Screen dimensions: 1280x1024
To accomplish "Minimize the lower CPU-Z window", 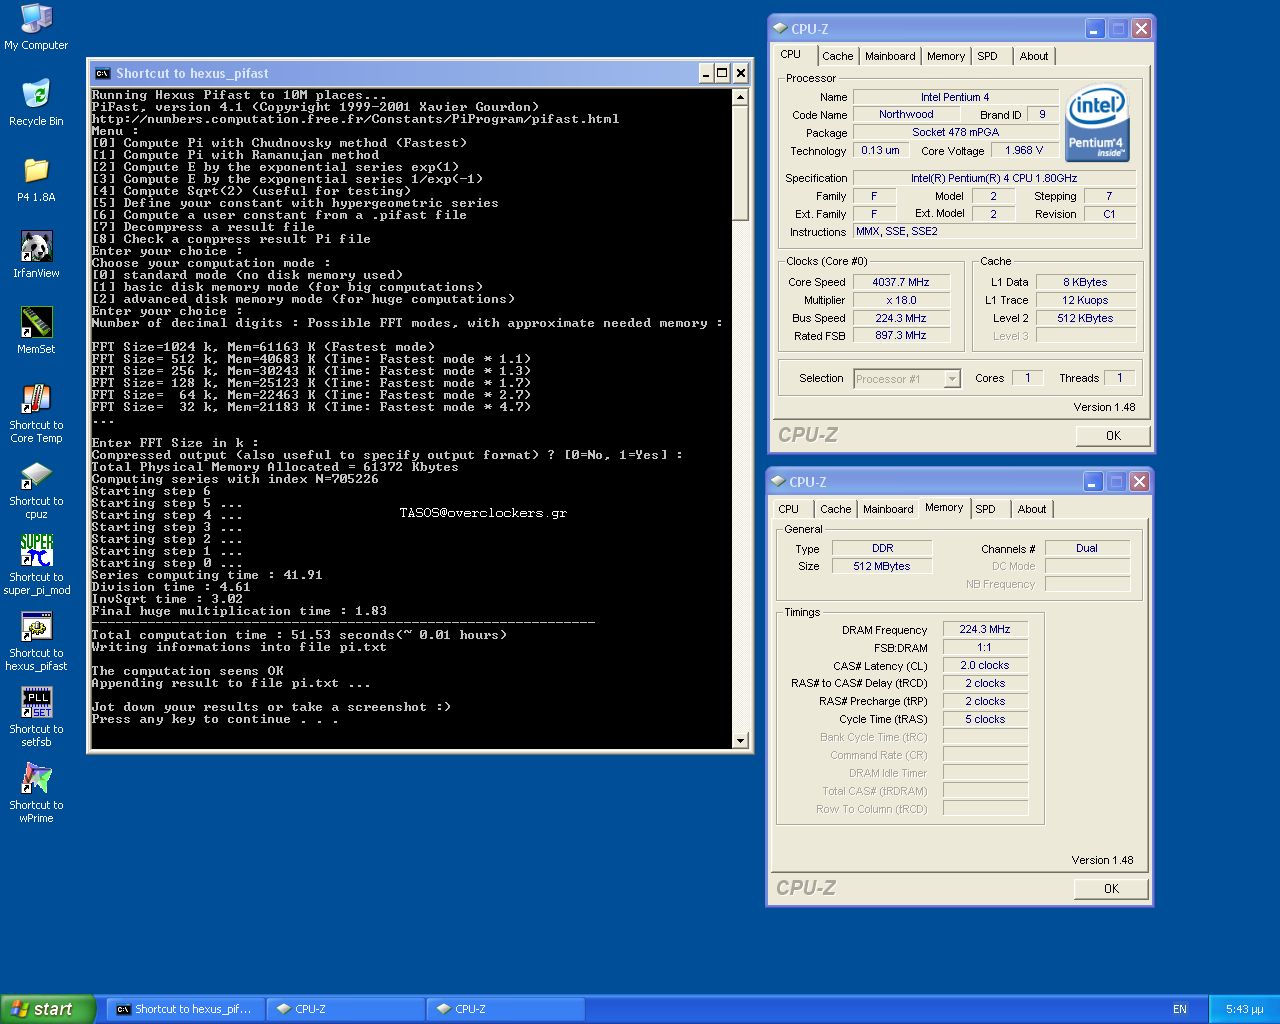I will (1093, 482).
